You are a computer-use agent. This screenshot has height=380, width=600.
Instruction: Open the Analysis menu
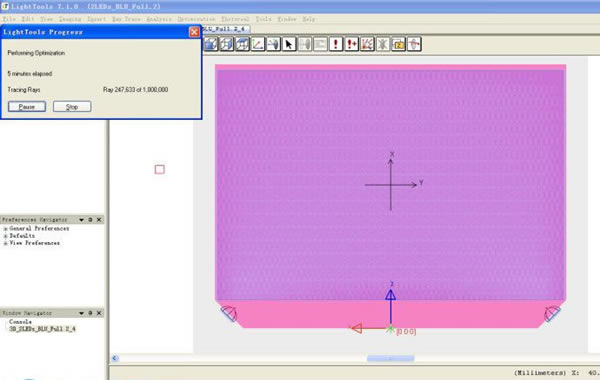point(159,19)
